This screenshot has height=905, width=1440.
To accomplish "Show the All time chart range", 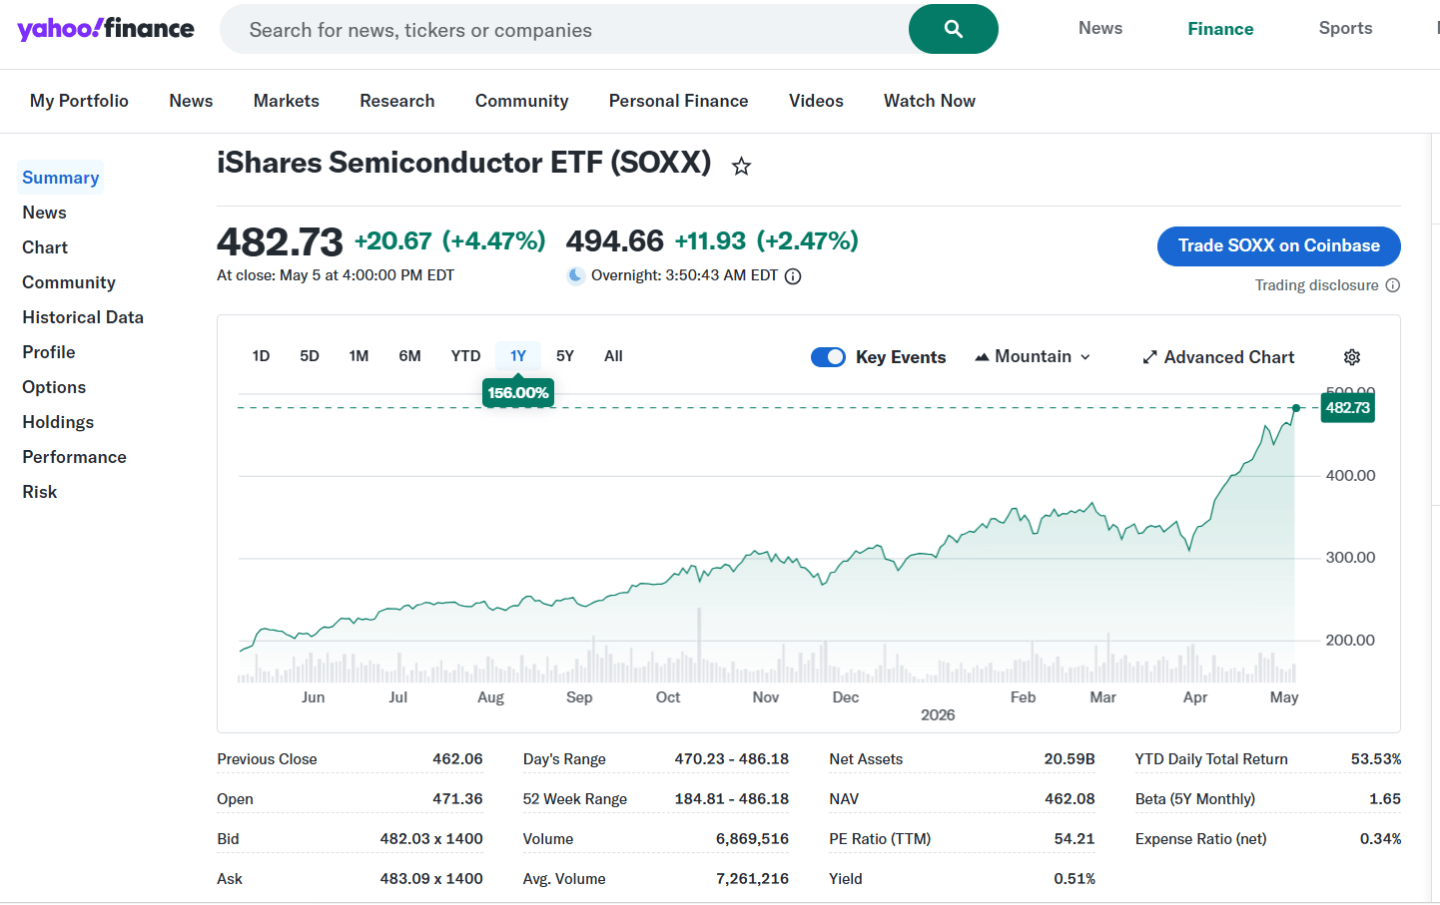I will (x=614, y=356).
